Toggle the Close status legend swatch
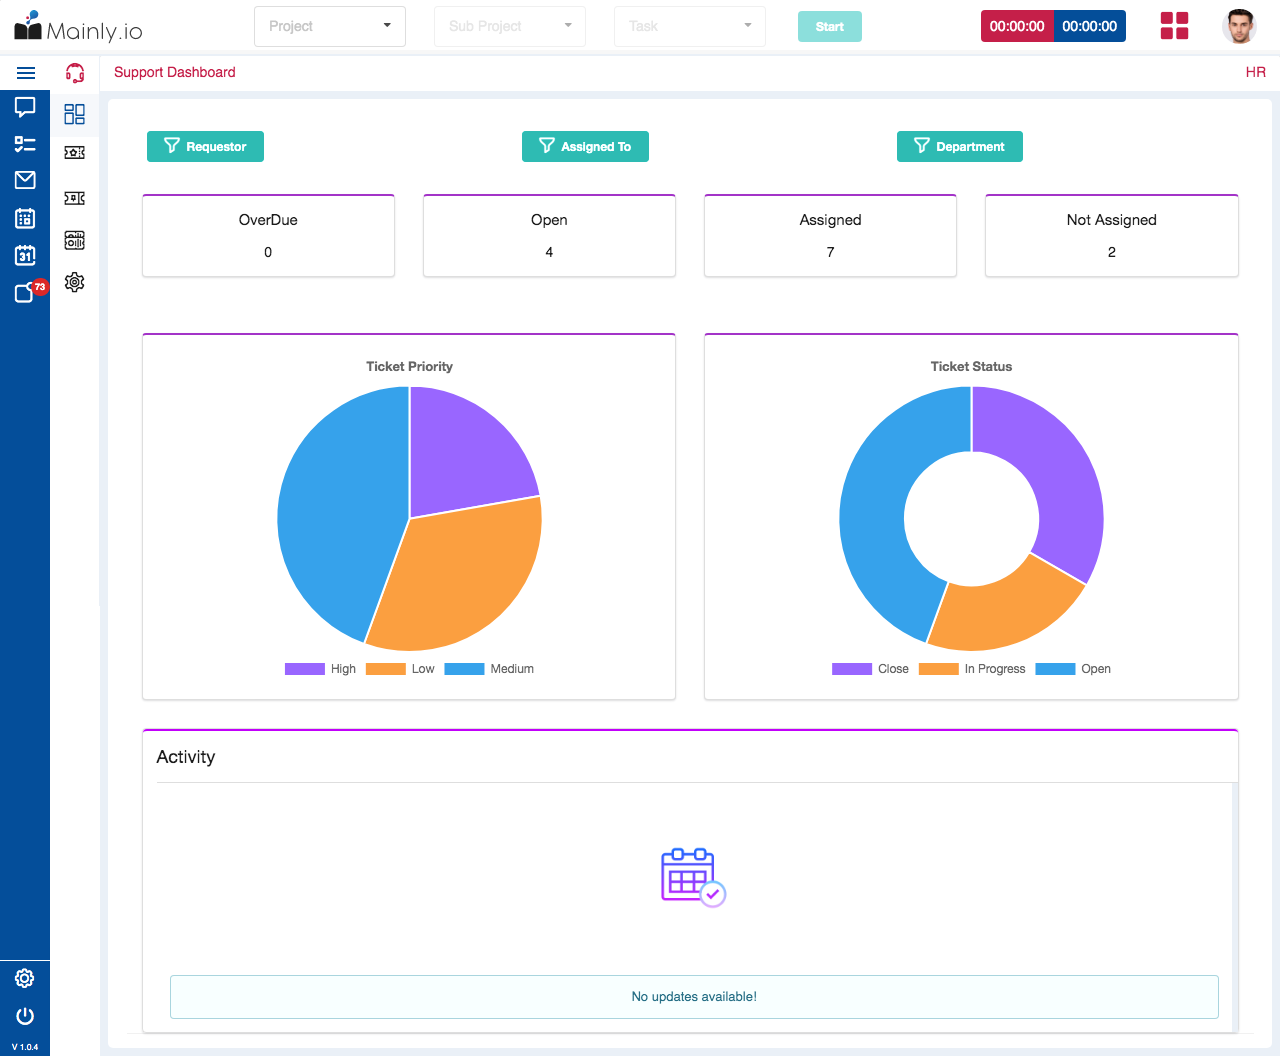 (852, 669)
